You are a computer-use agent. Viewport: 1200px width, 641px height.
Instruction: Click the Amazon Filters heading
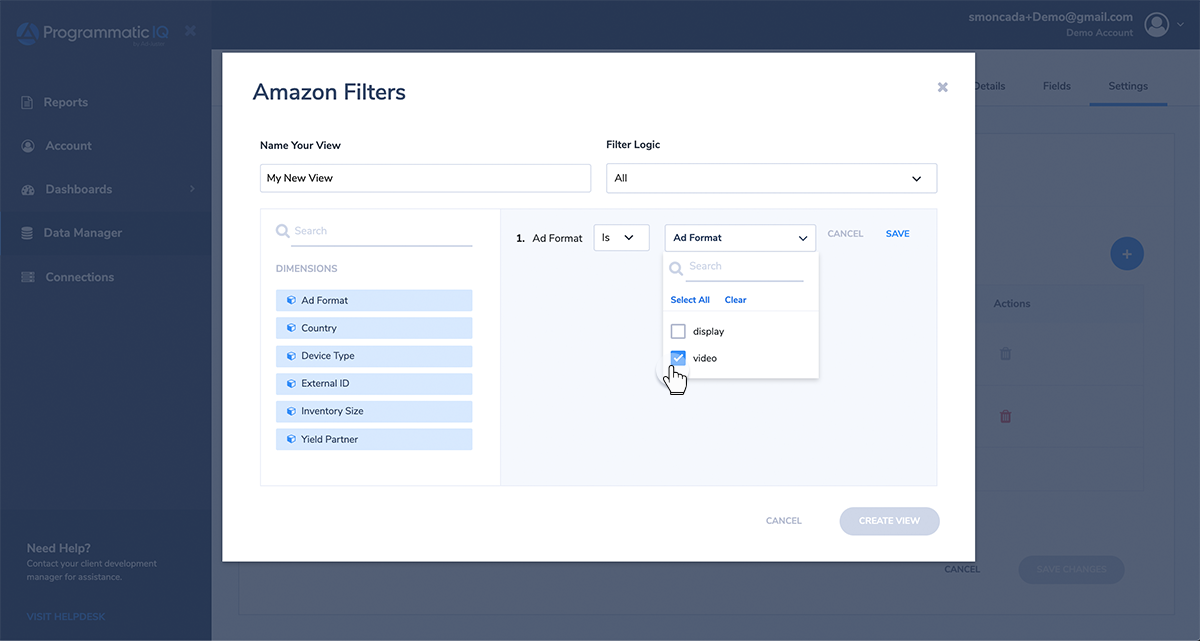tap(329, 92)
